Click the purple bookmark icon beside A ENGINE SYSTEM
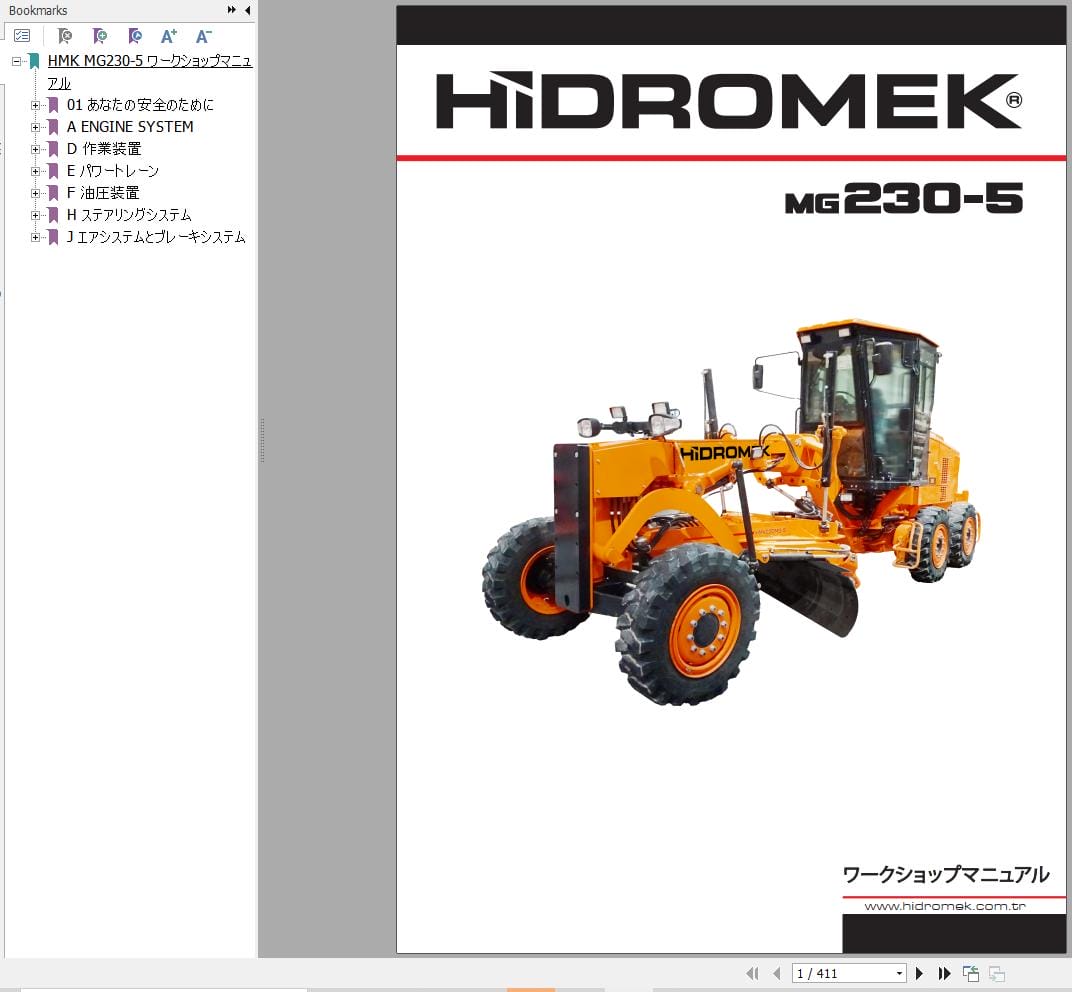This screenshot has height=992, width=1072. (x=53, y=127)
